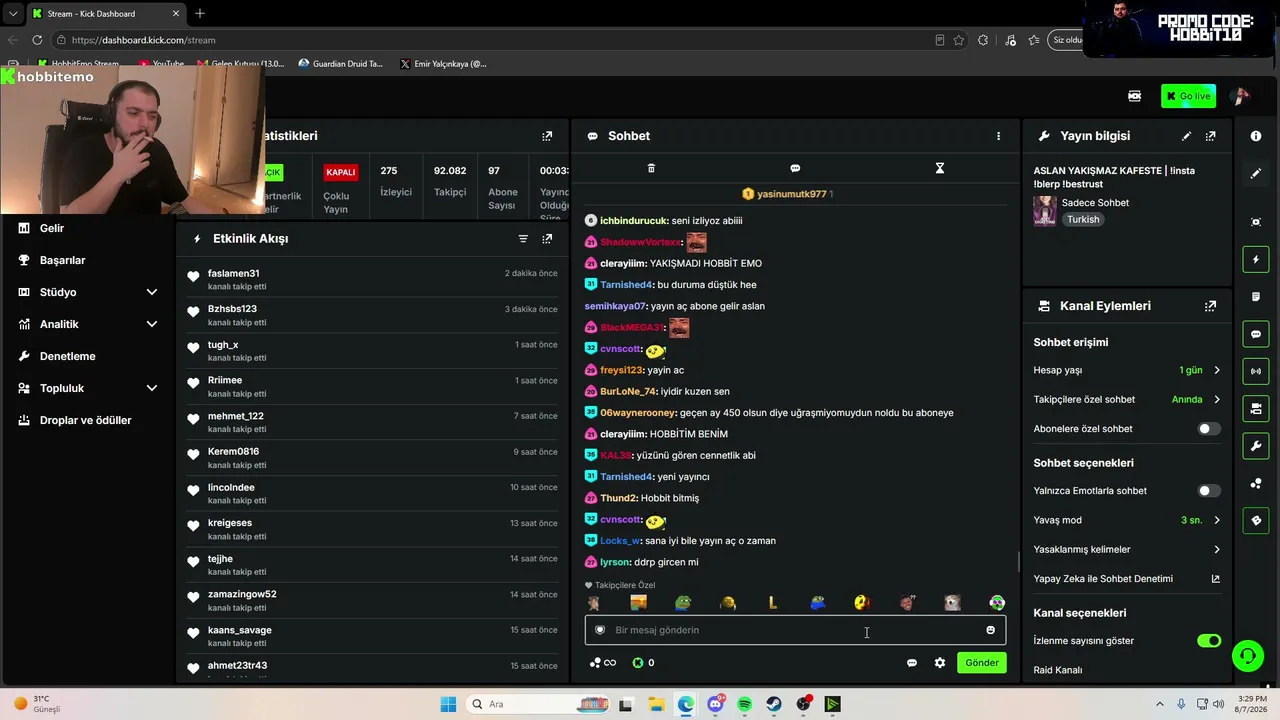
Task: Open the green headset support button
Action: [x=1247, y=656]
